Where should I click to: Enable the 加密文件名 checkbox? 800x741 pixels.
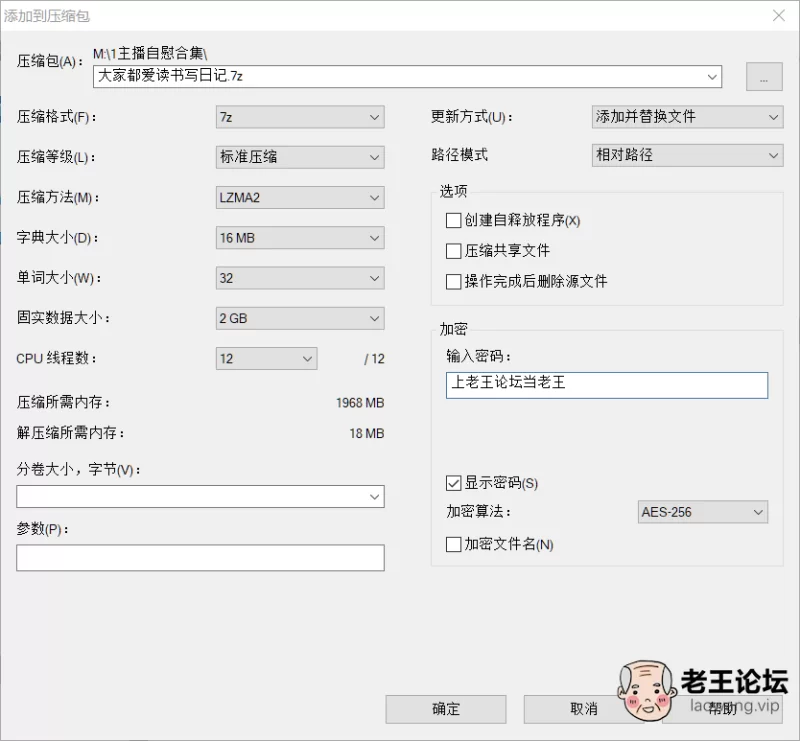[x=454, y=545]
